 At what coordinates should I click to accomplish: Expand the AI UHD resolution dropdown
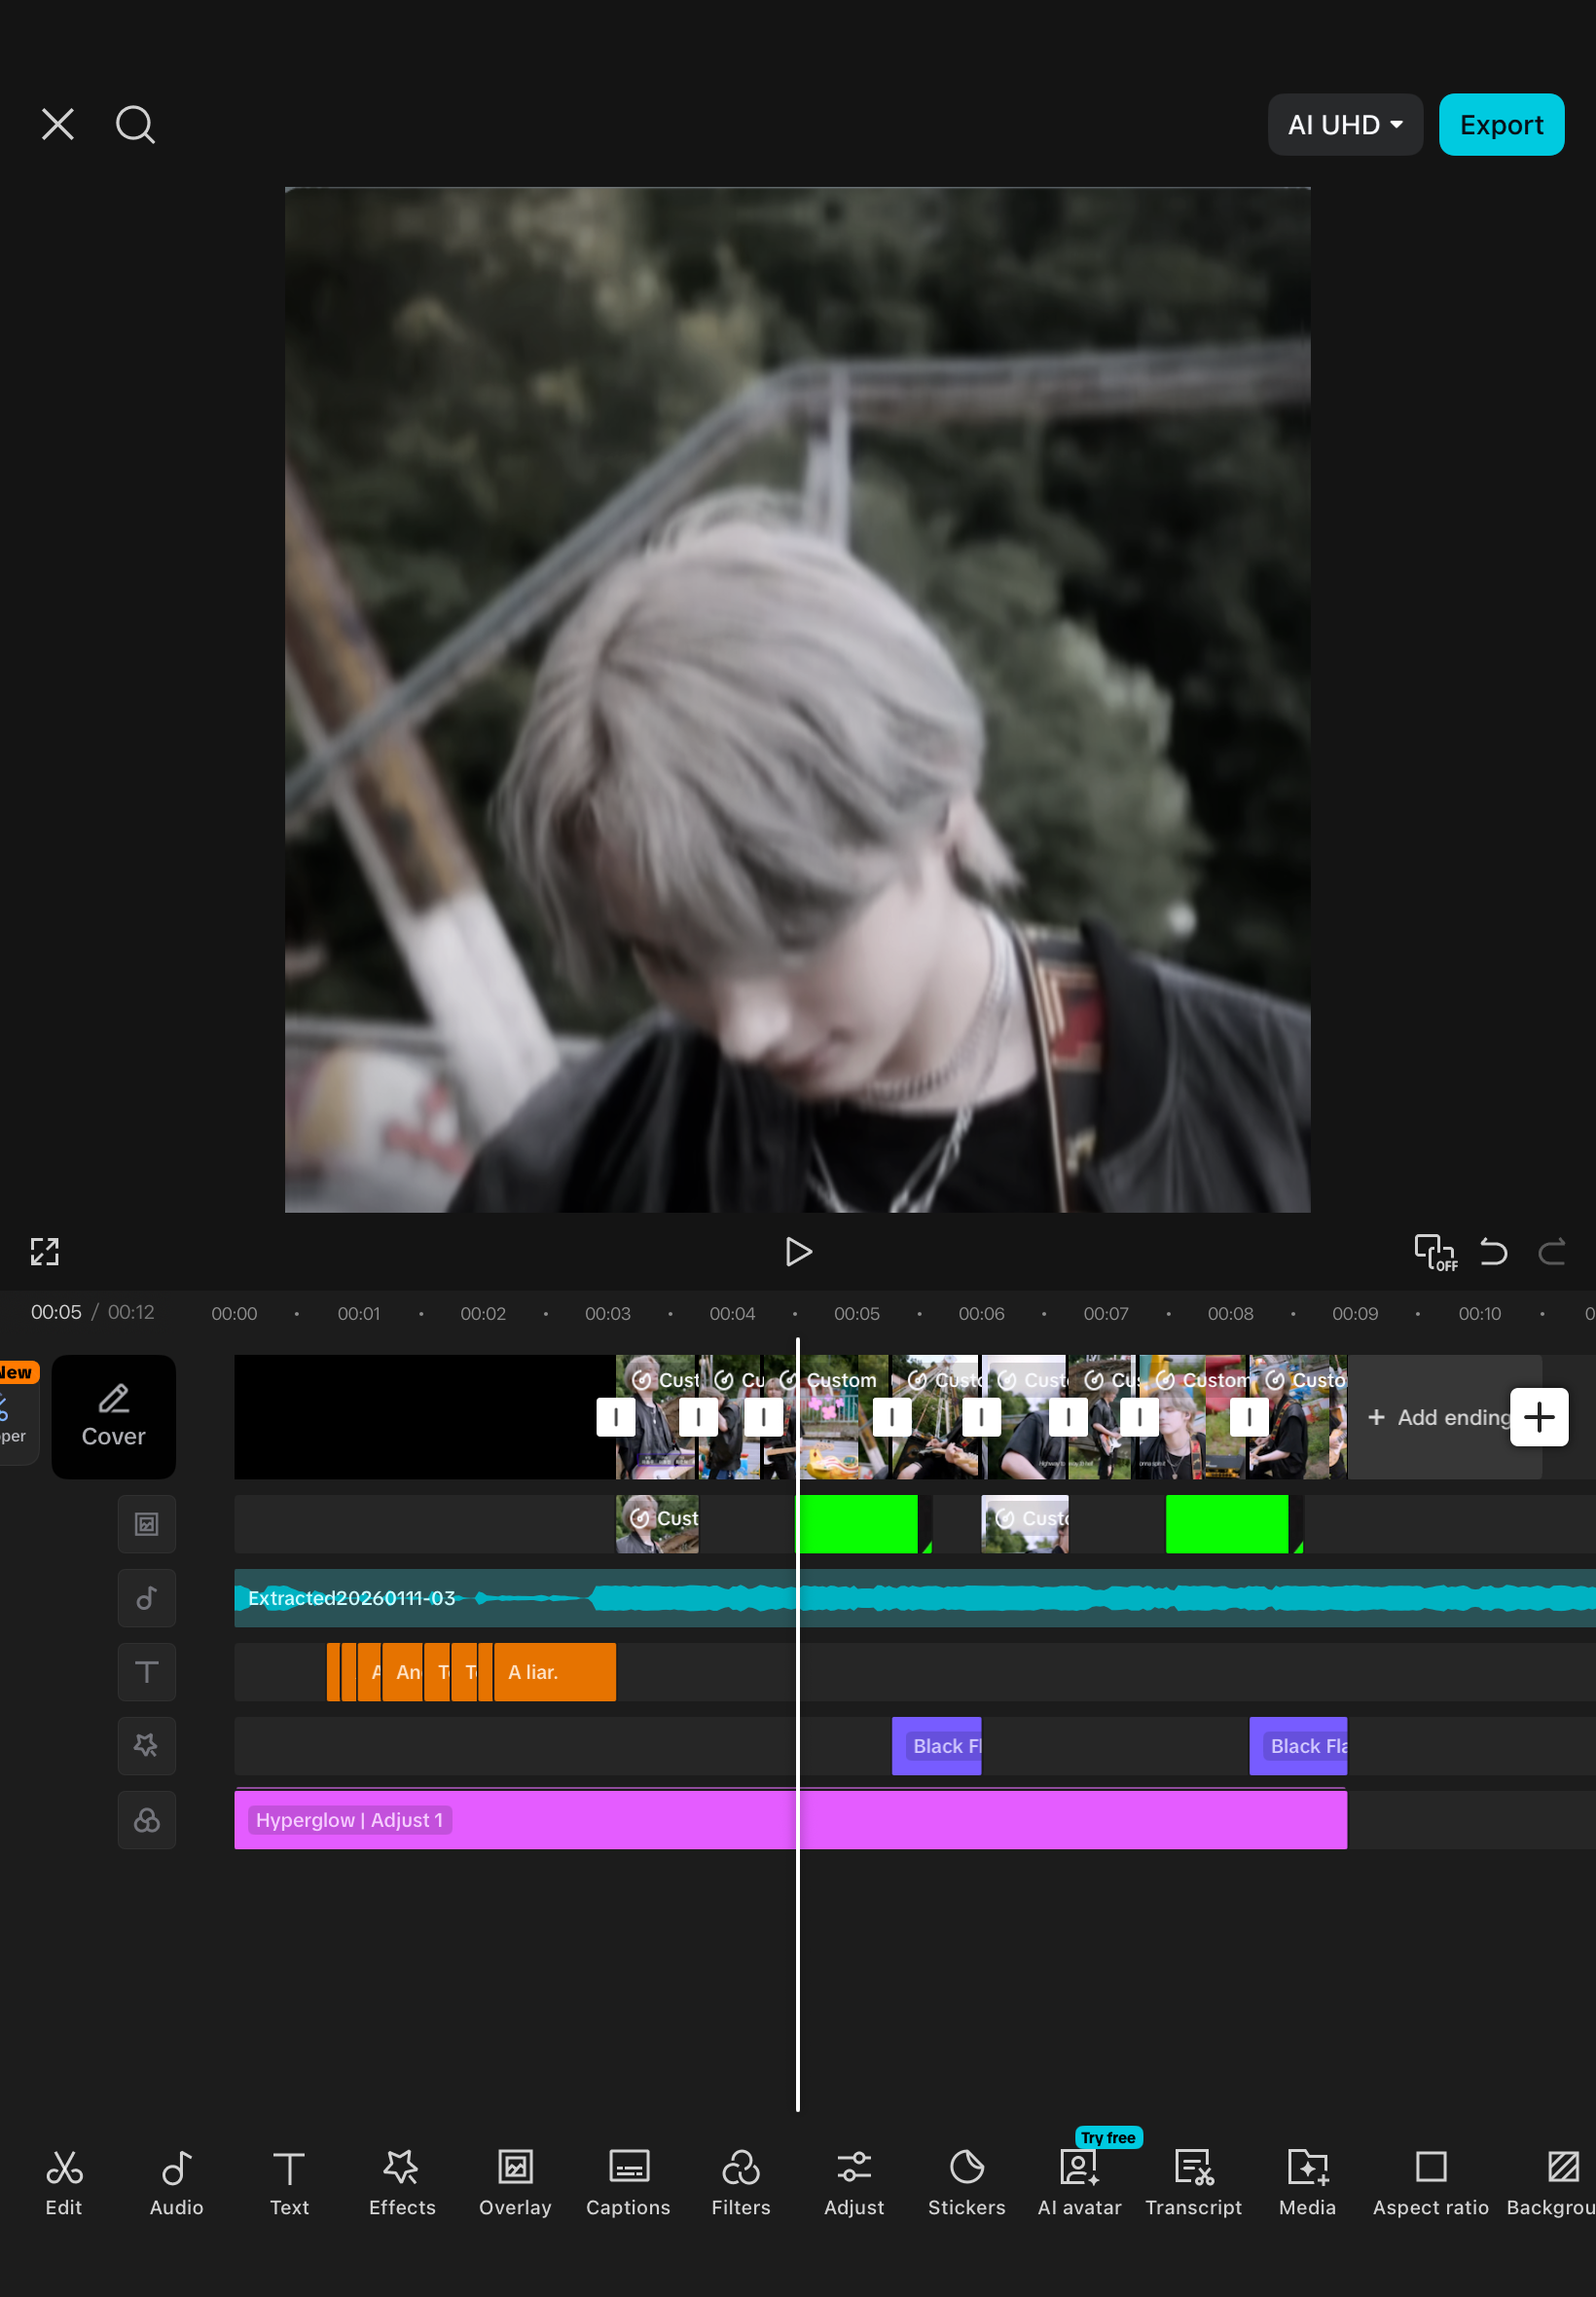(x=1344, y=125)
